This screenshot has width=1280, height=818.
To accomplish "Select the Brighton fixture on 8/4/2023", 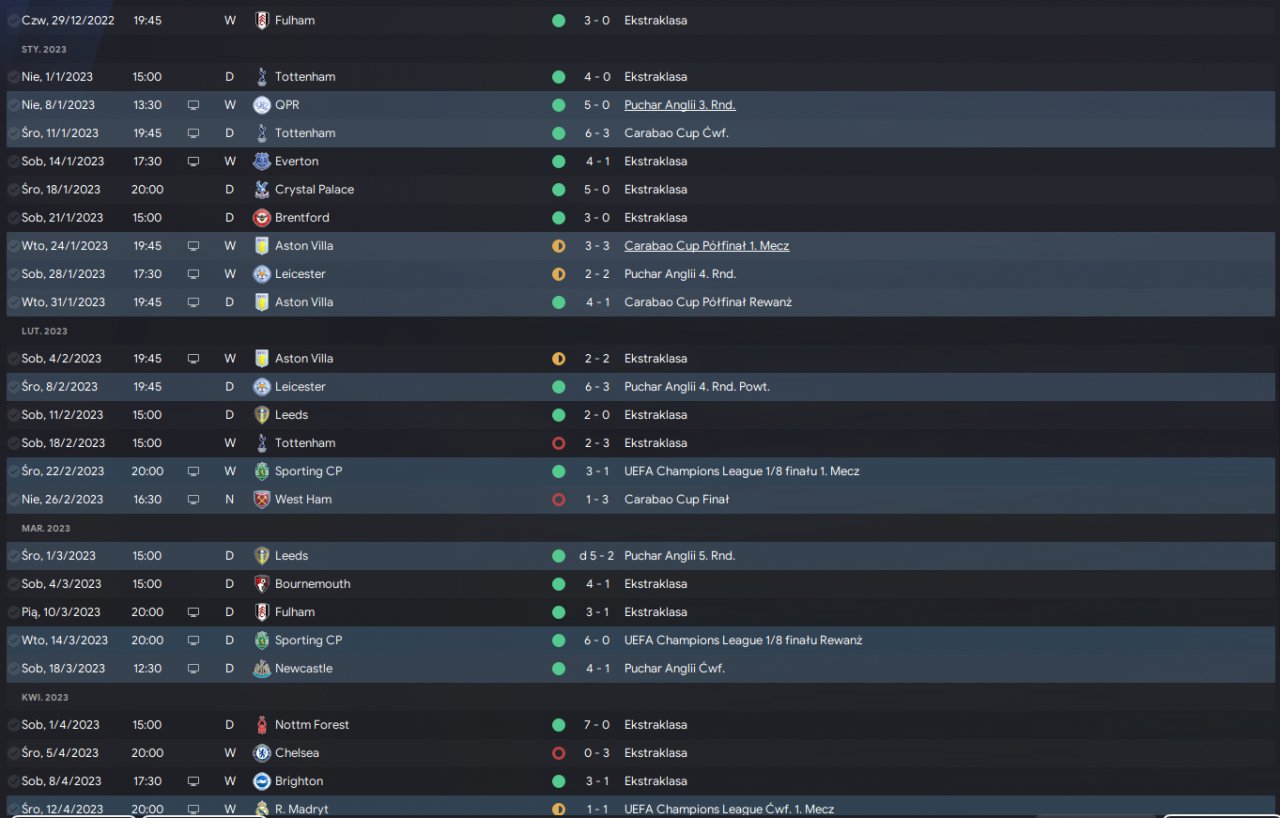I will 640,781.
